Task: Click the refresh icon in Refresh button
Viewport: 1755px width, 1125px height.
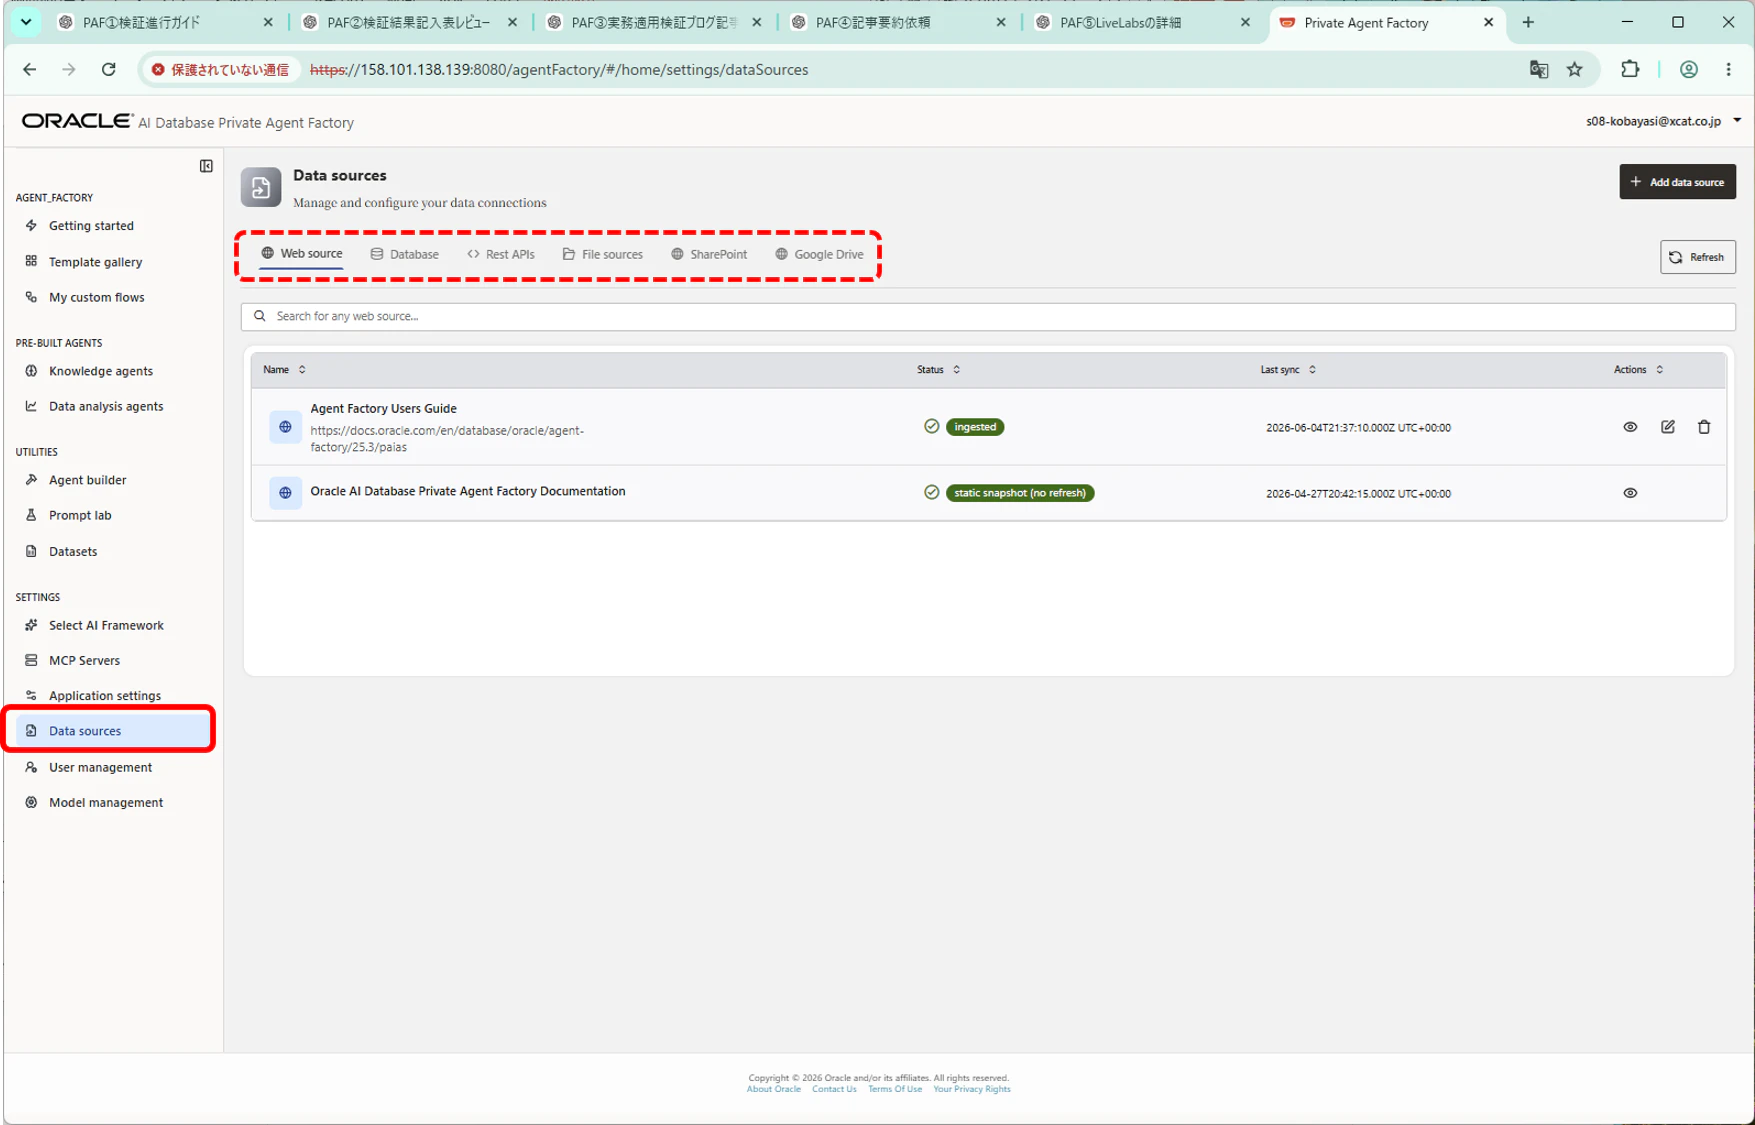Action: (1676, 257)
